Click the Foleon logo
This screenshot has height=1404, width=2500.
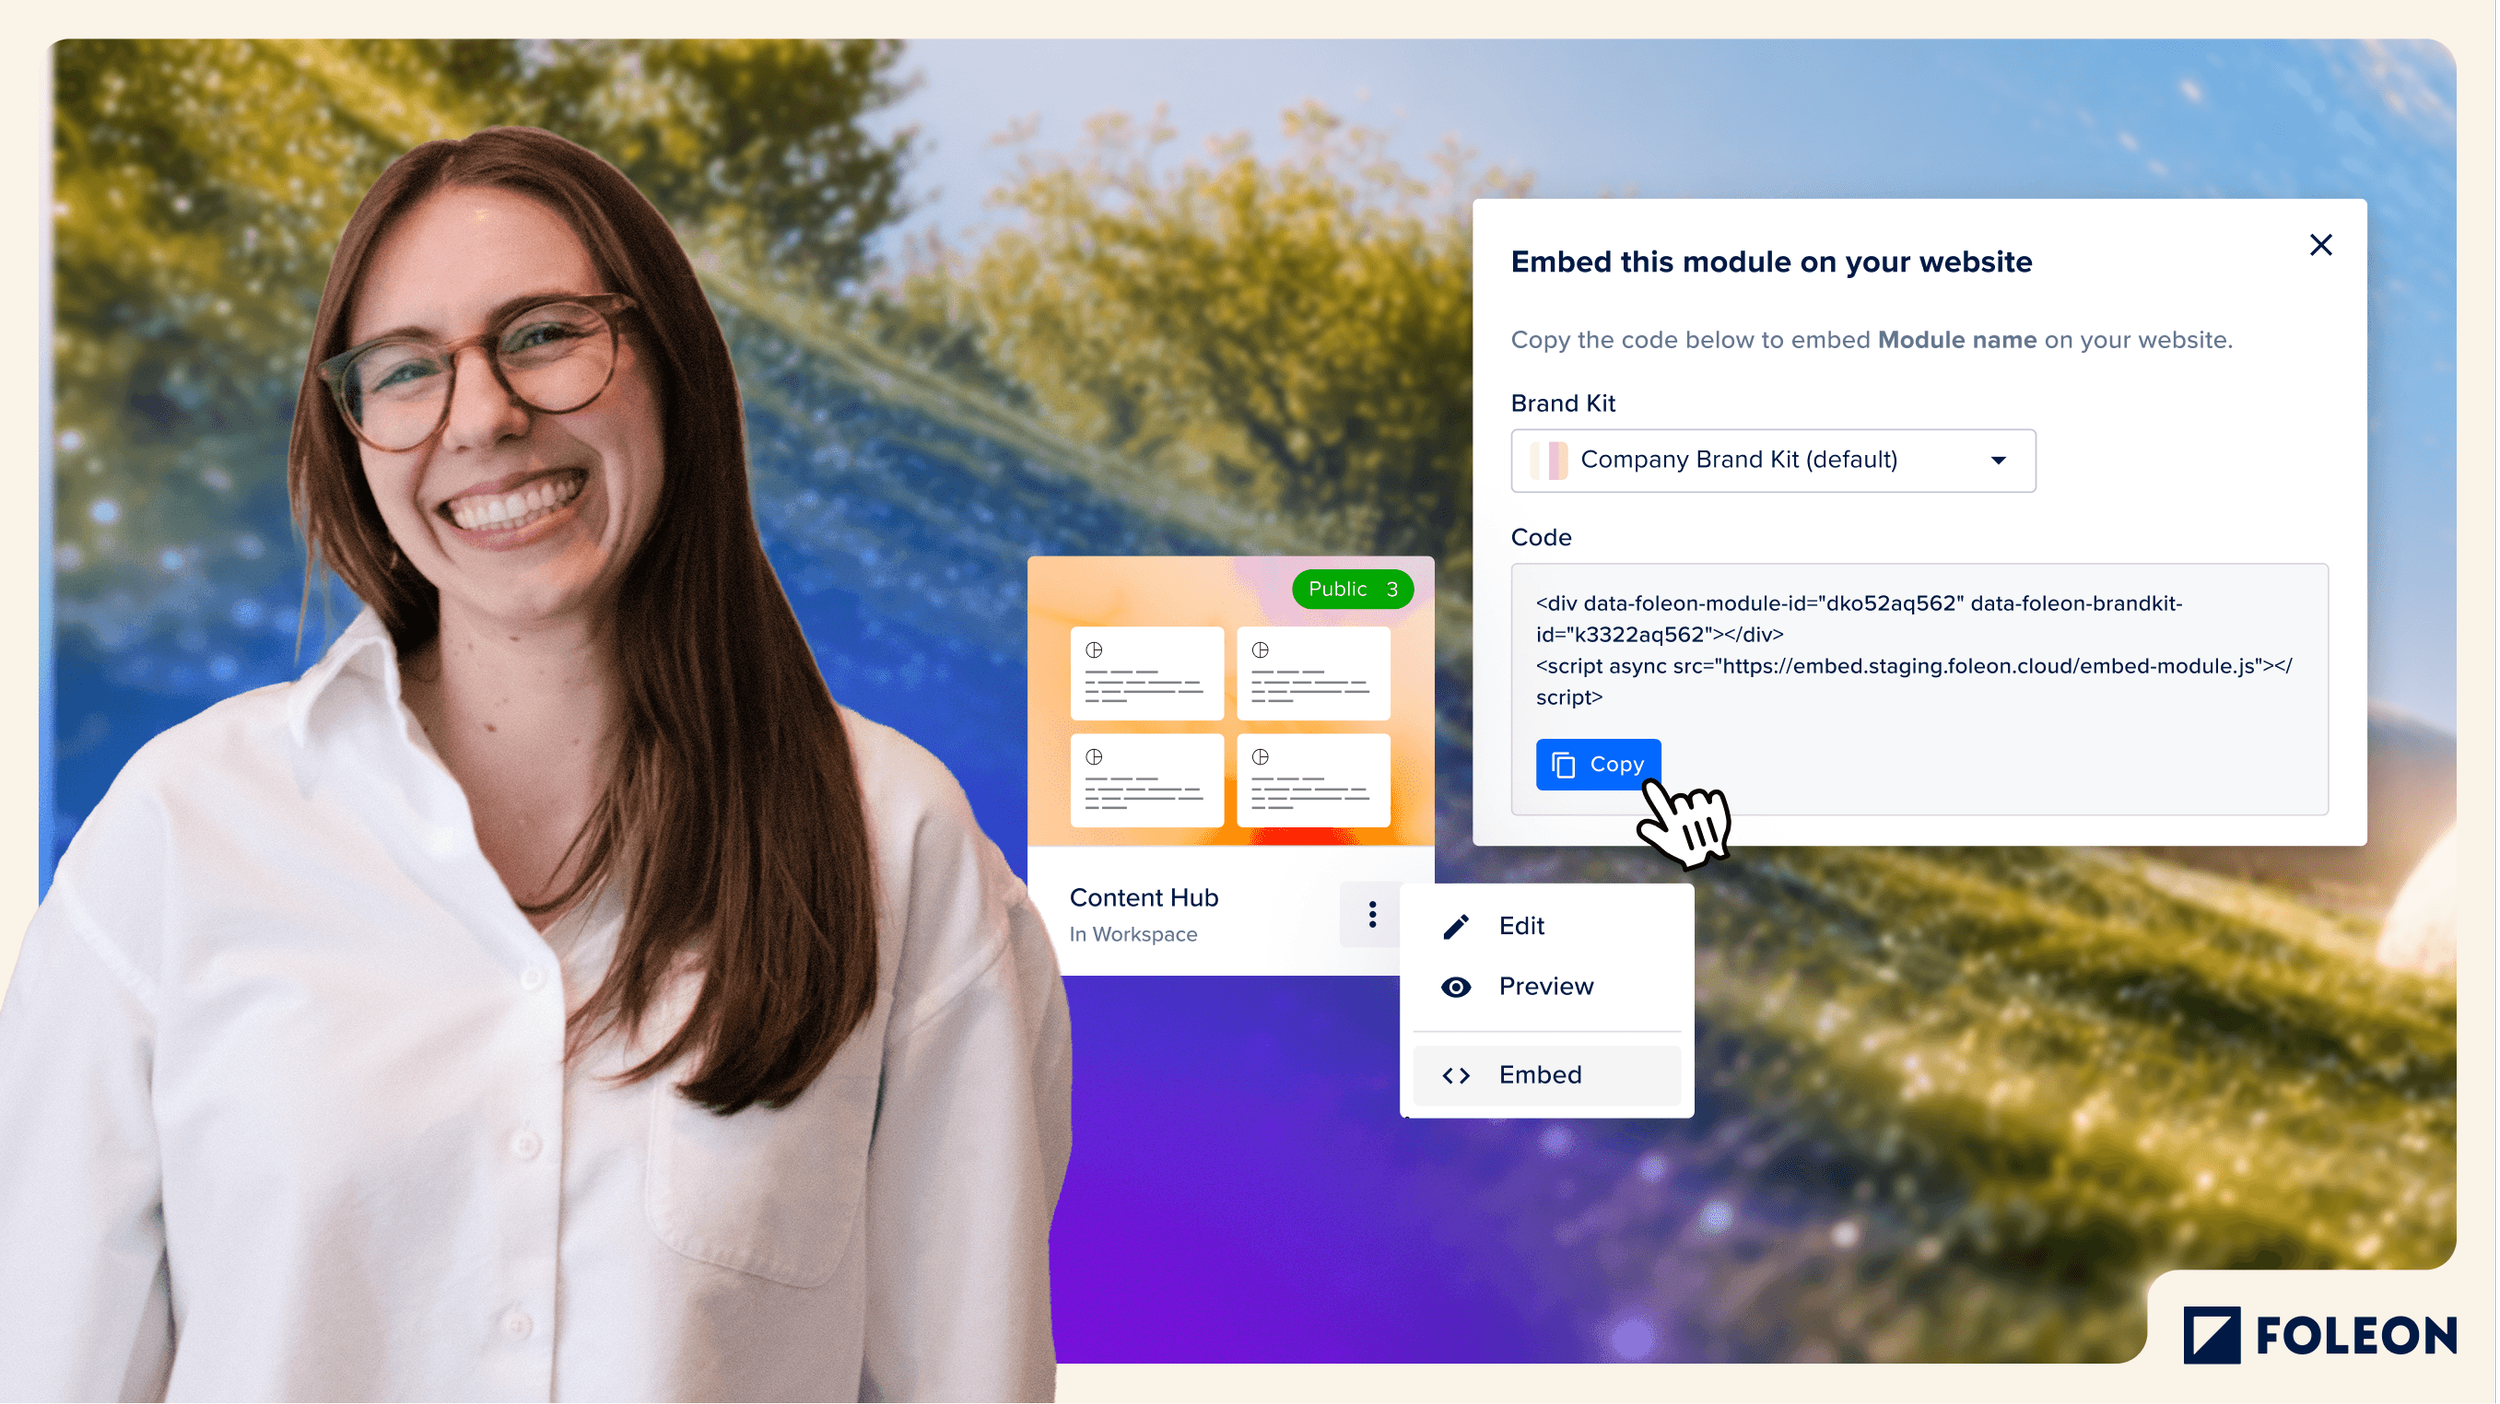pos(2322,1336)
